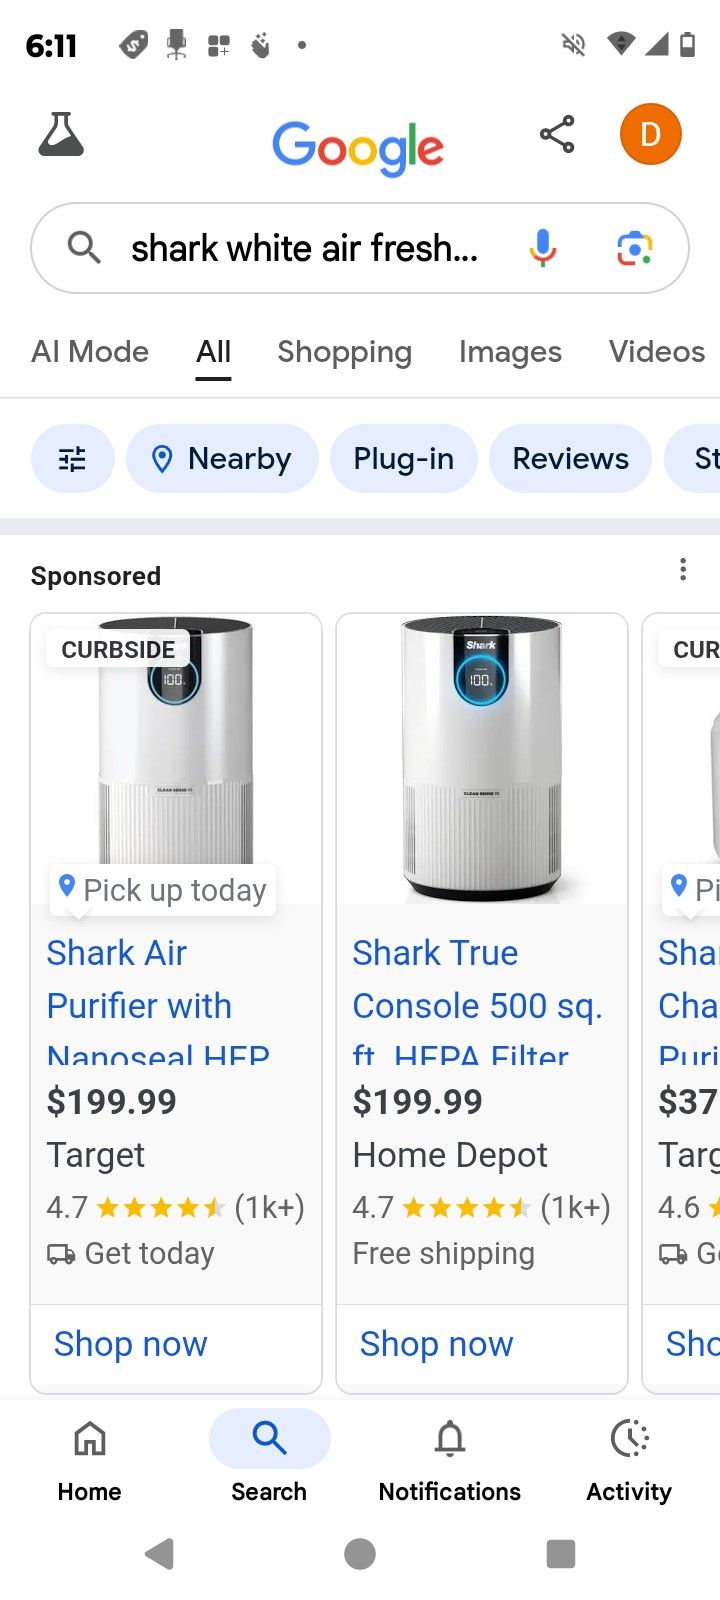
Task: Open search filter settings icon
Action: (72, 459)
